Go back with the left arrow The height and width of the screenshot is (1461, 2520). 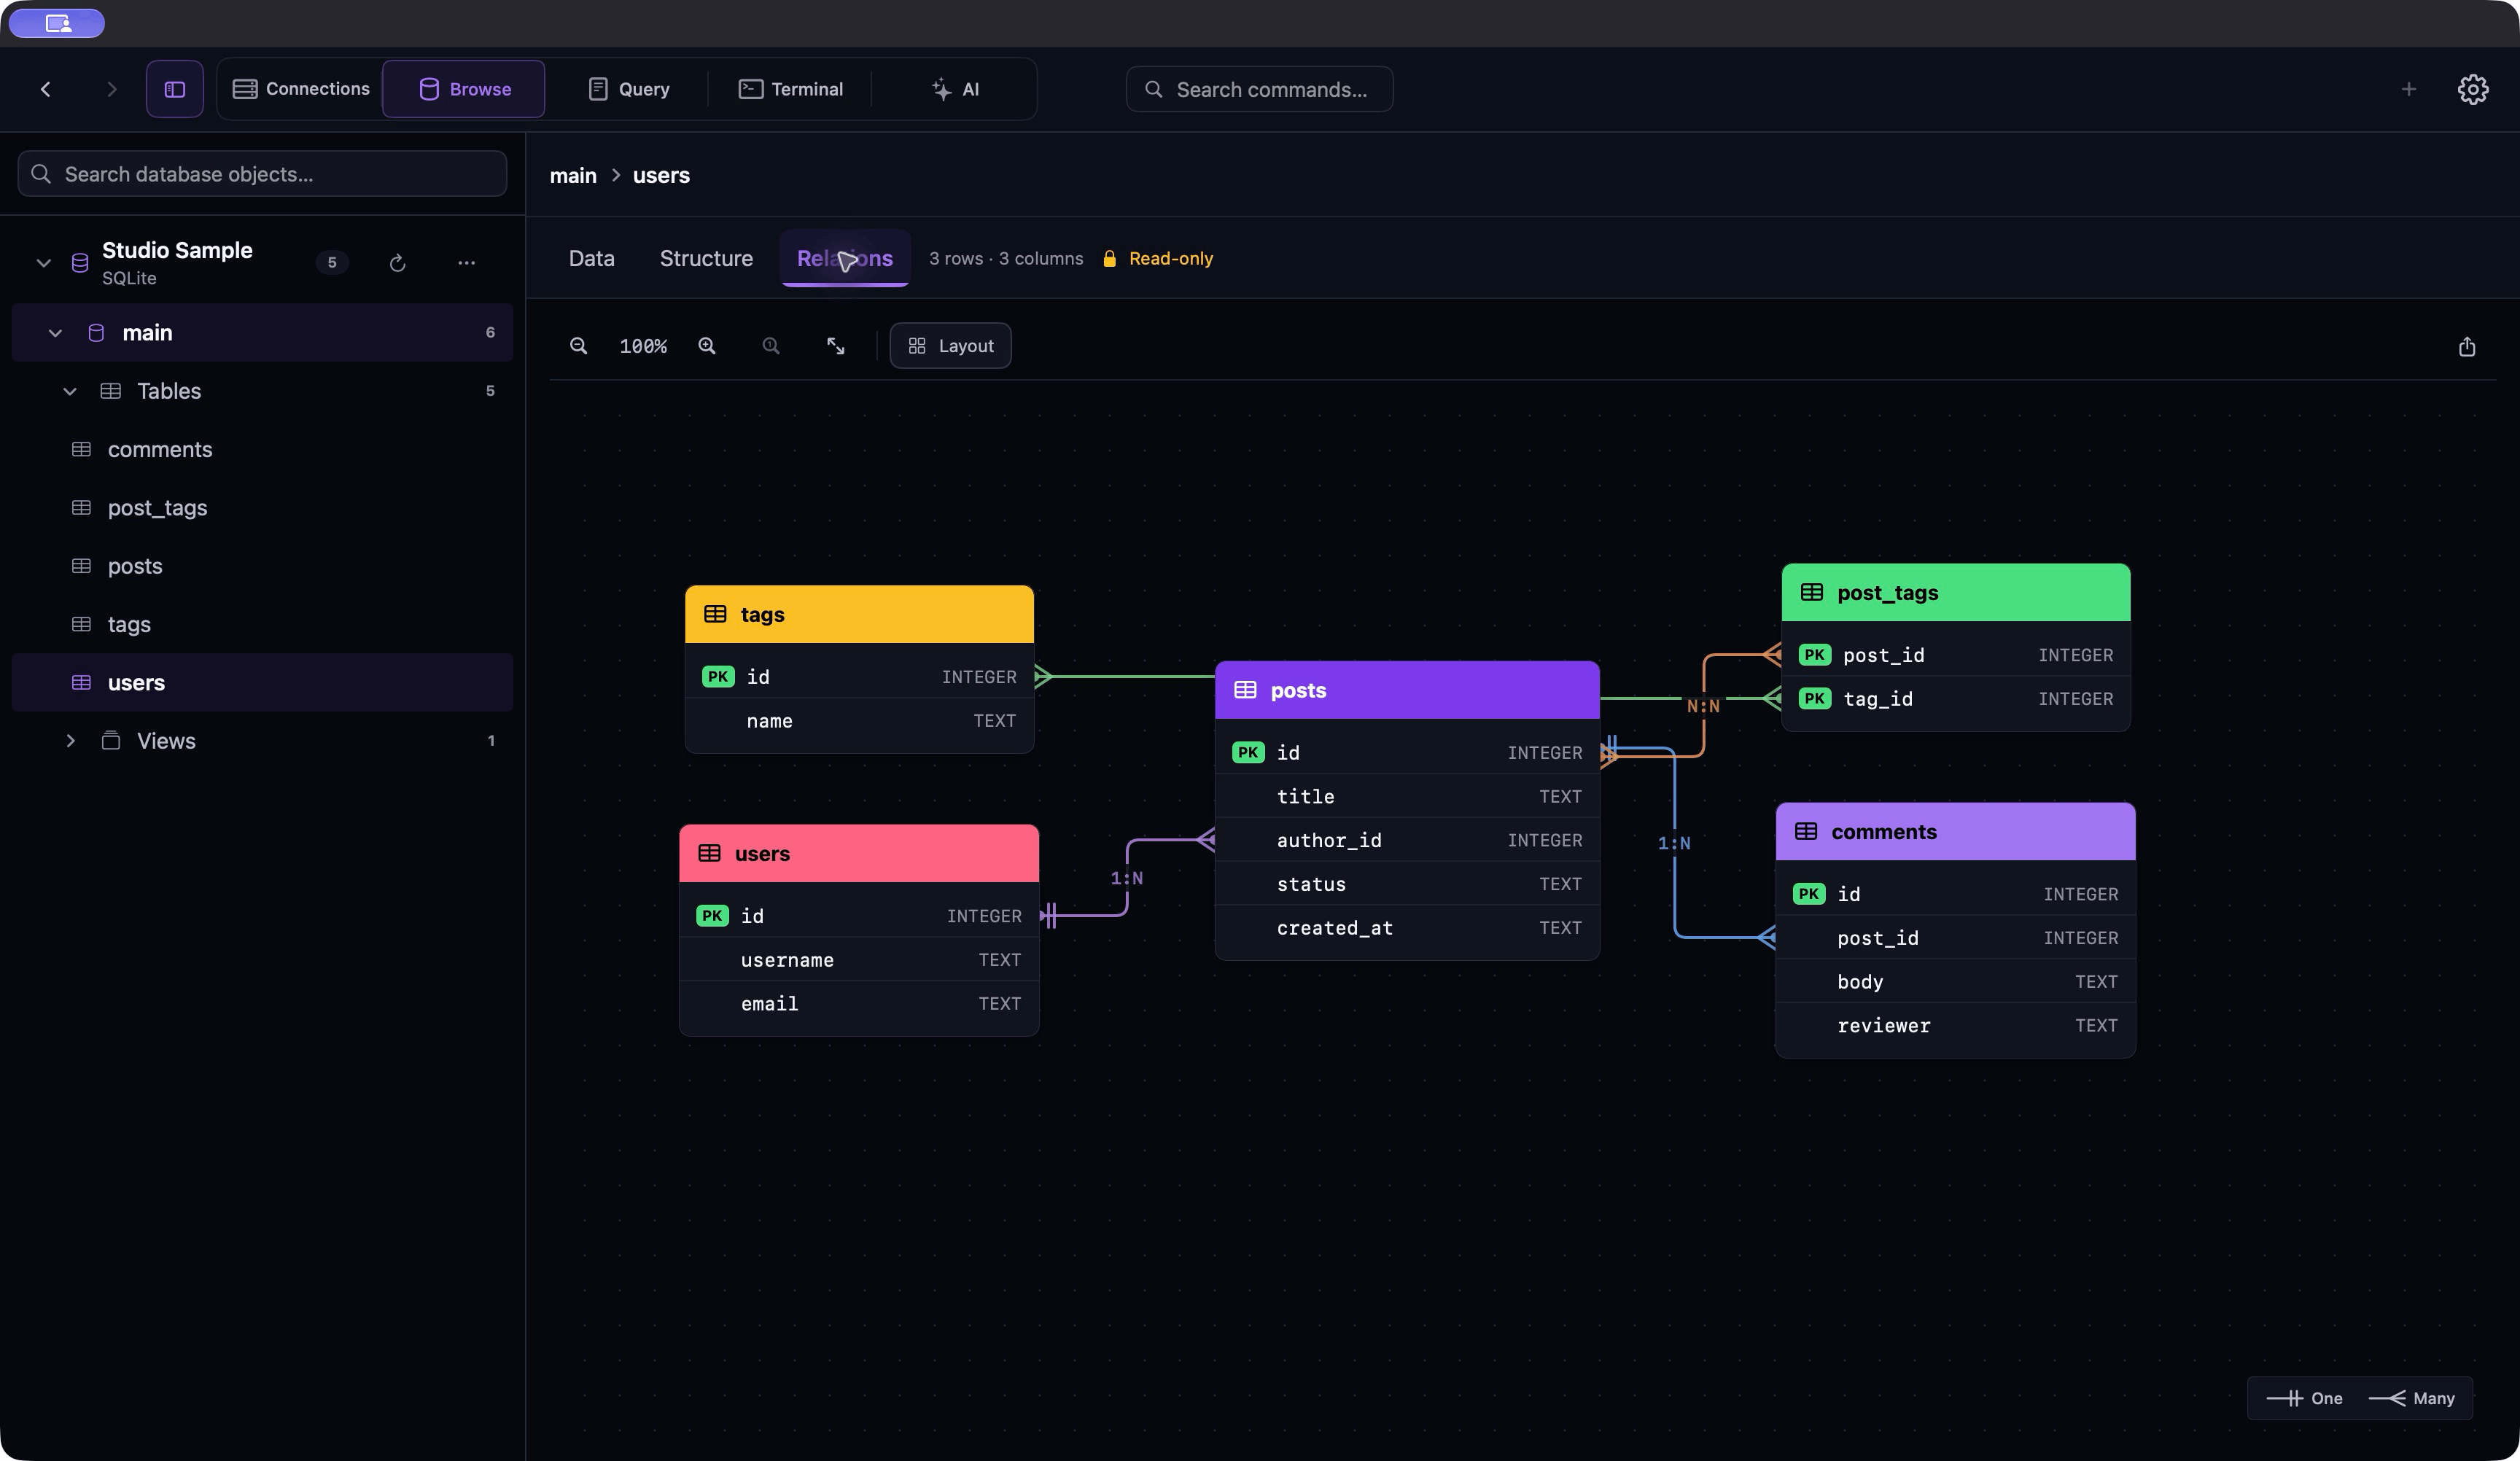[46, 89]
